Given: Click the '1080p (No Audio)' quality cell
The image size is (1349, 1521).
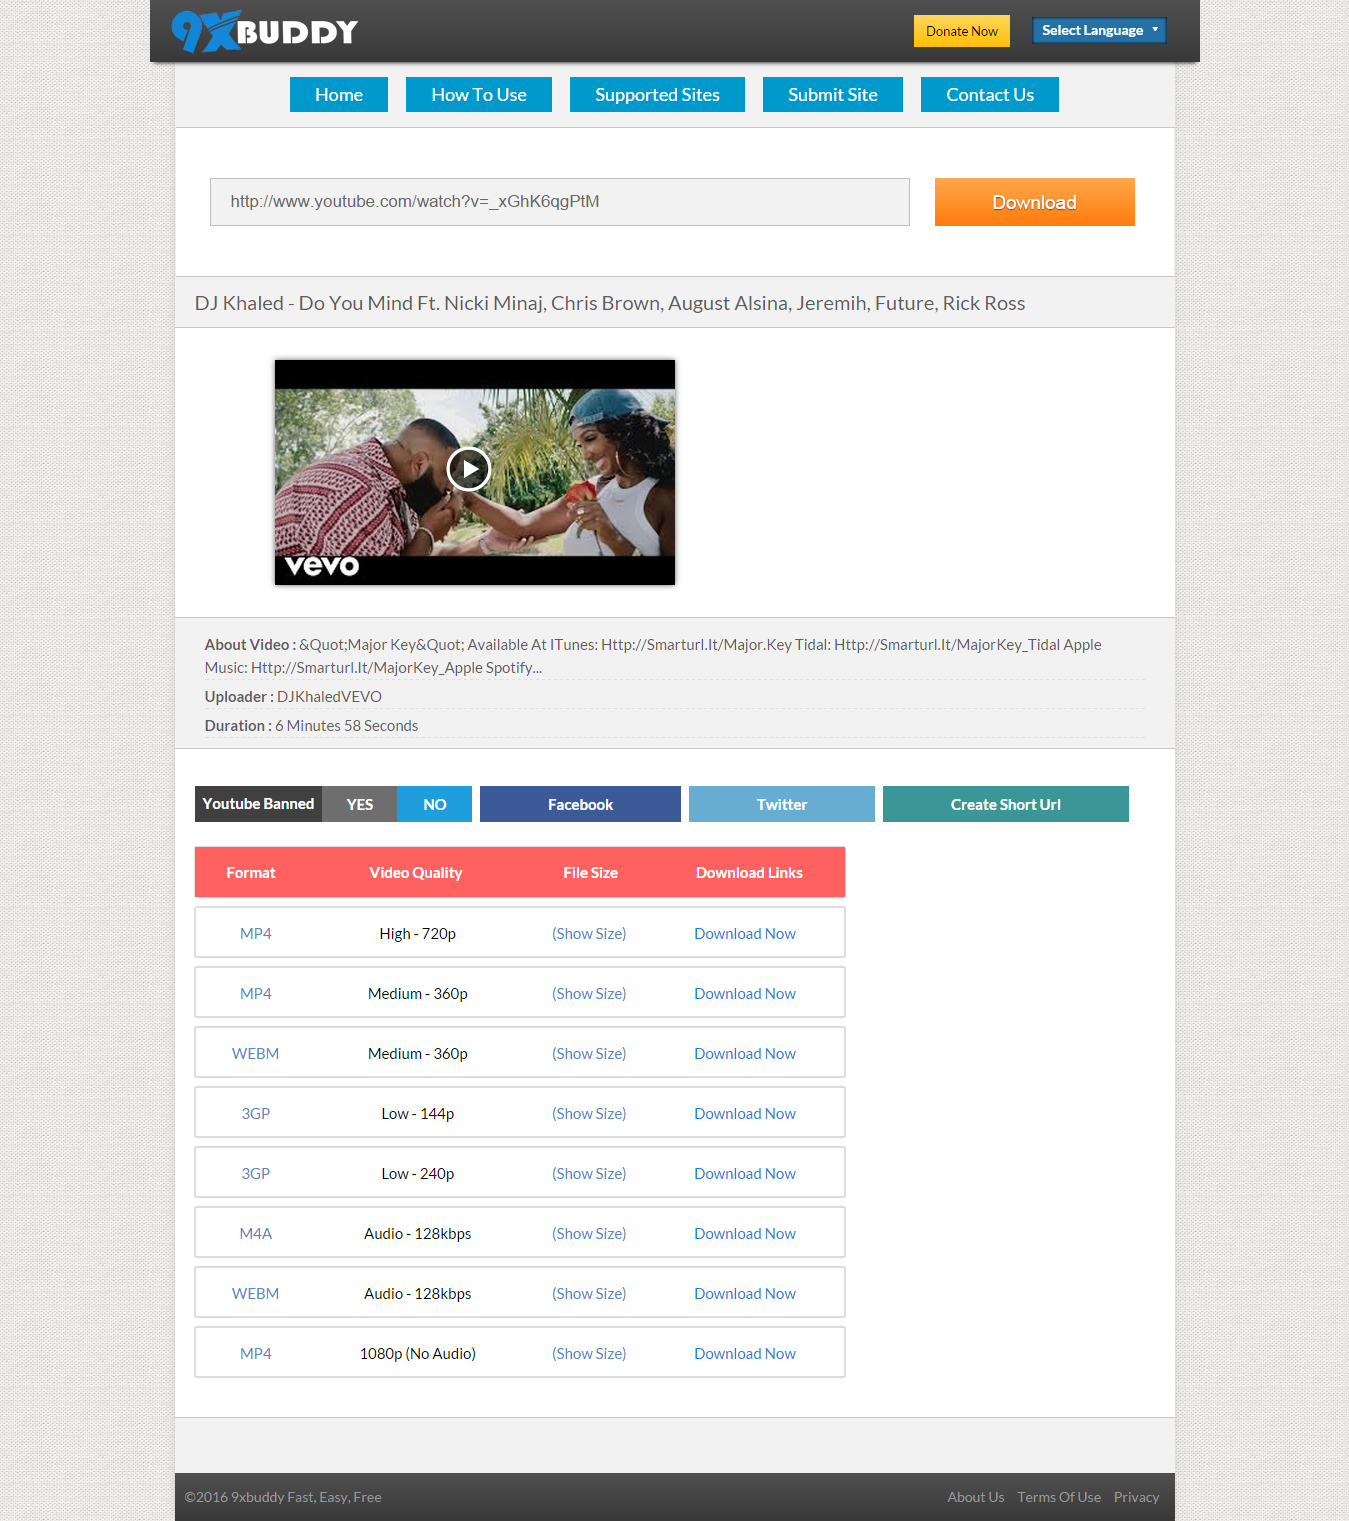Looking at the screenshot, I should point(418,1353).
